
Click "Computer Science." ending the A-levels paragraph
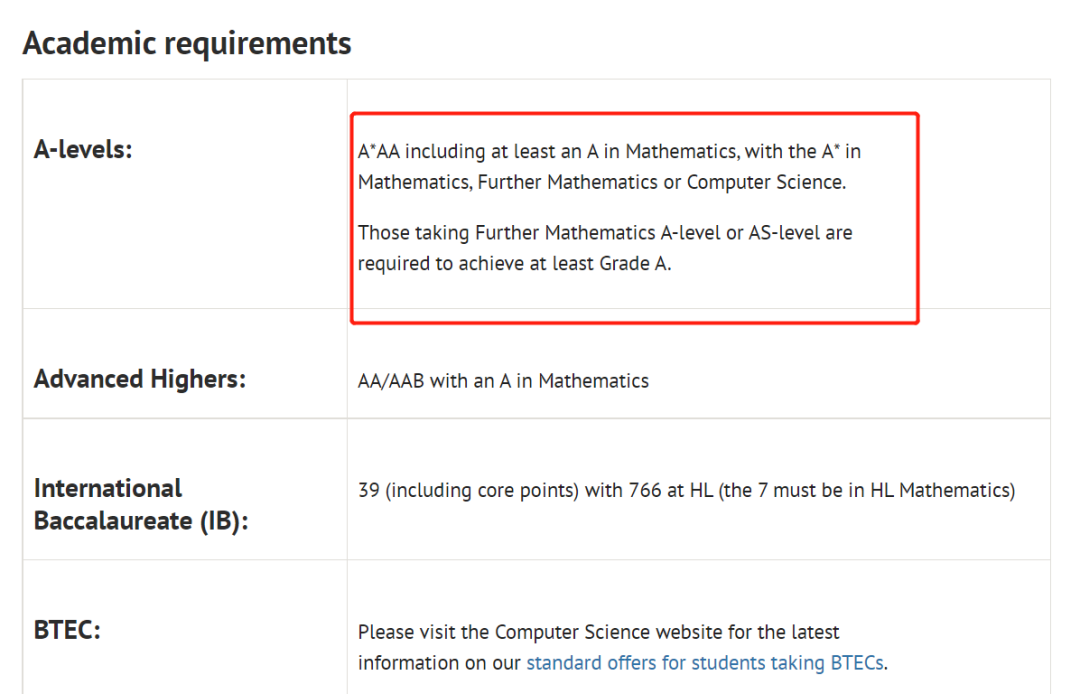766,183
